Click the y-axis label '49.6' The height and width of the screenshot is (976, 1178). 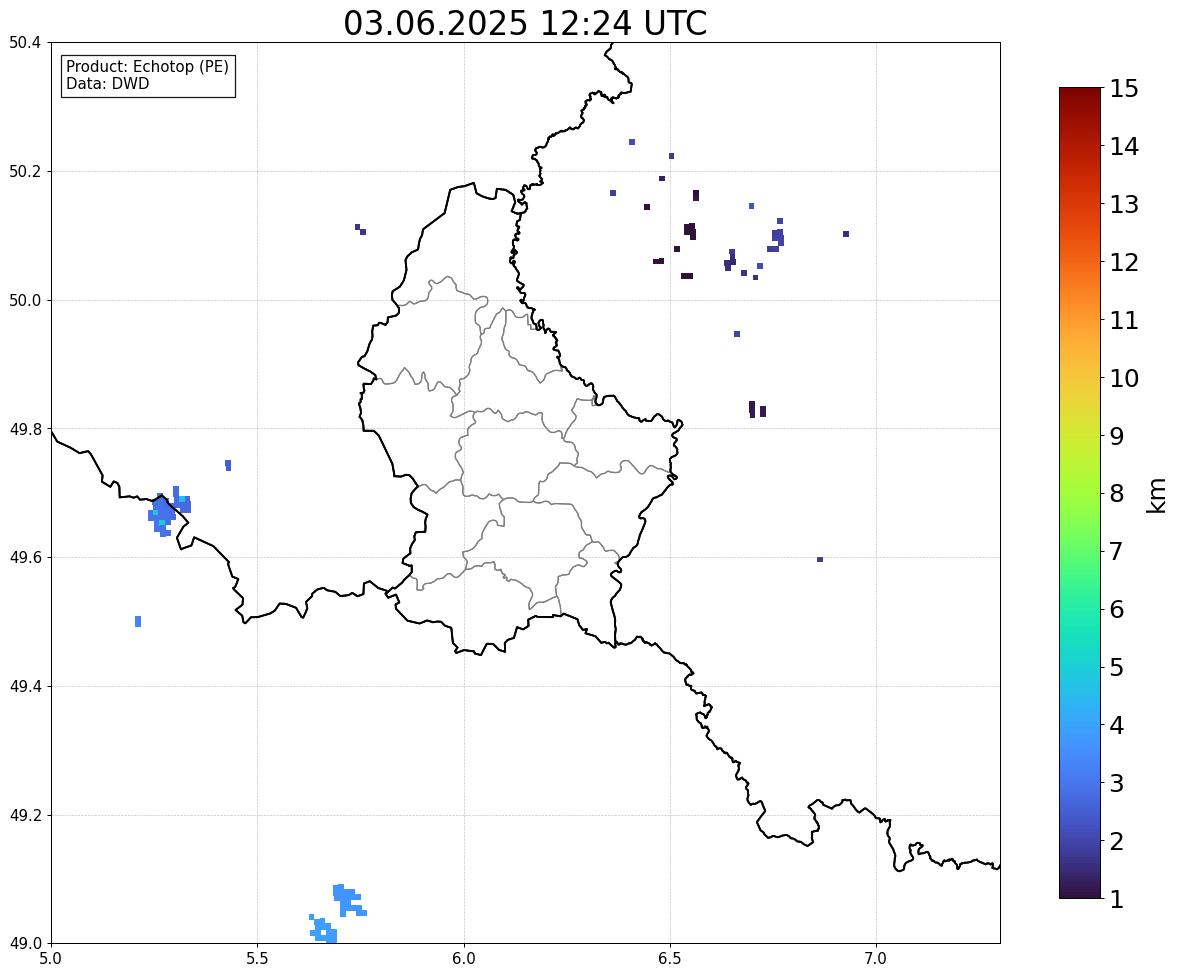[24, 557]
